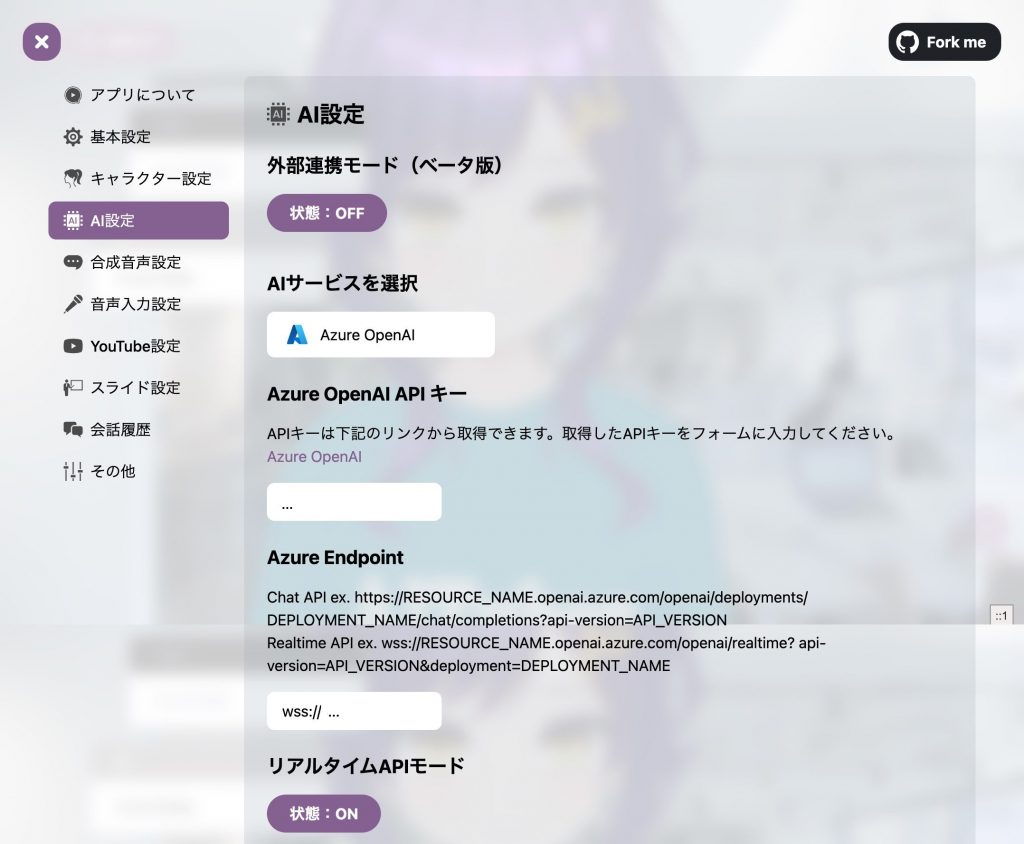Click the AI設定 heading text
The height and width of the screenshot is (844, 1024).
point(330,114)
